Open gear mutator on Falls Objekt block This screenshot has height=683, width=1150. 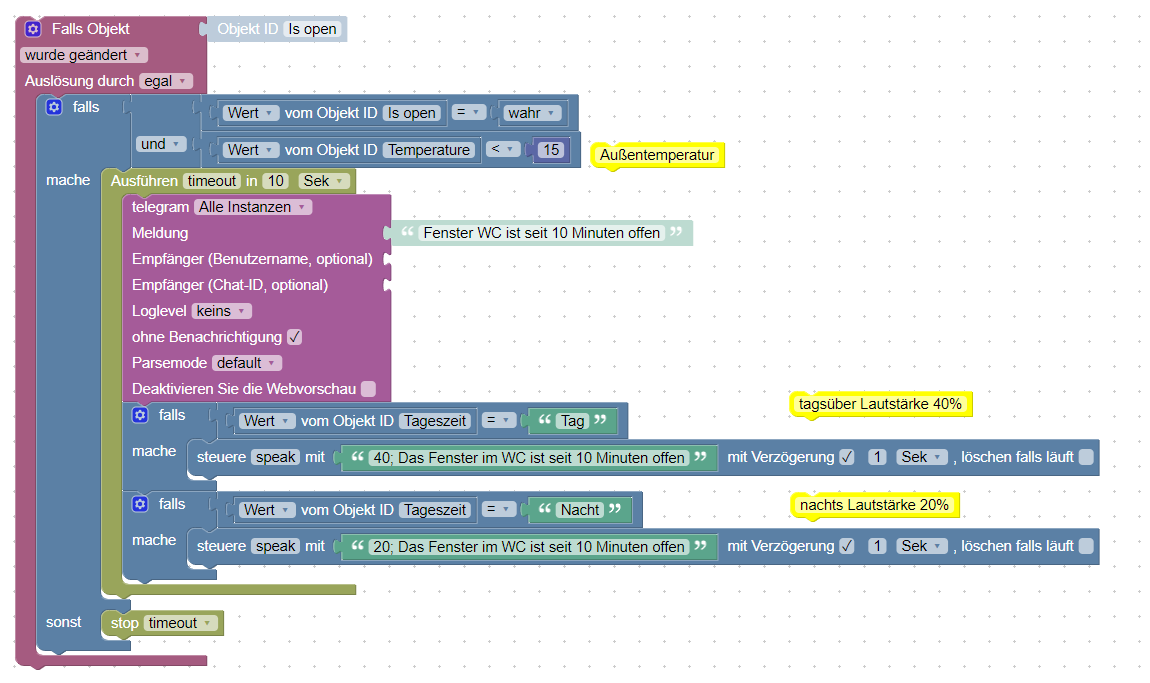[x=33, y=29]
